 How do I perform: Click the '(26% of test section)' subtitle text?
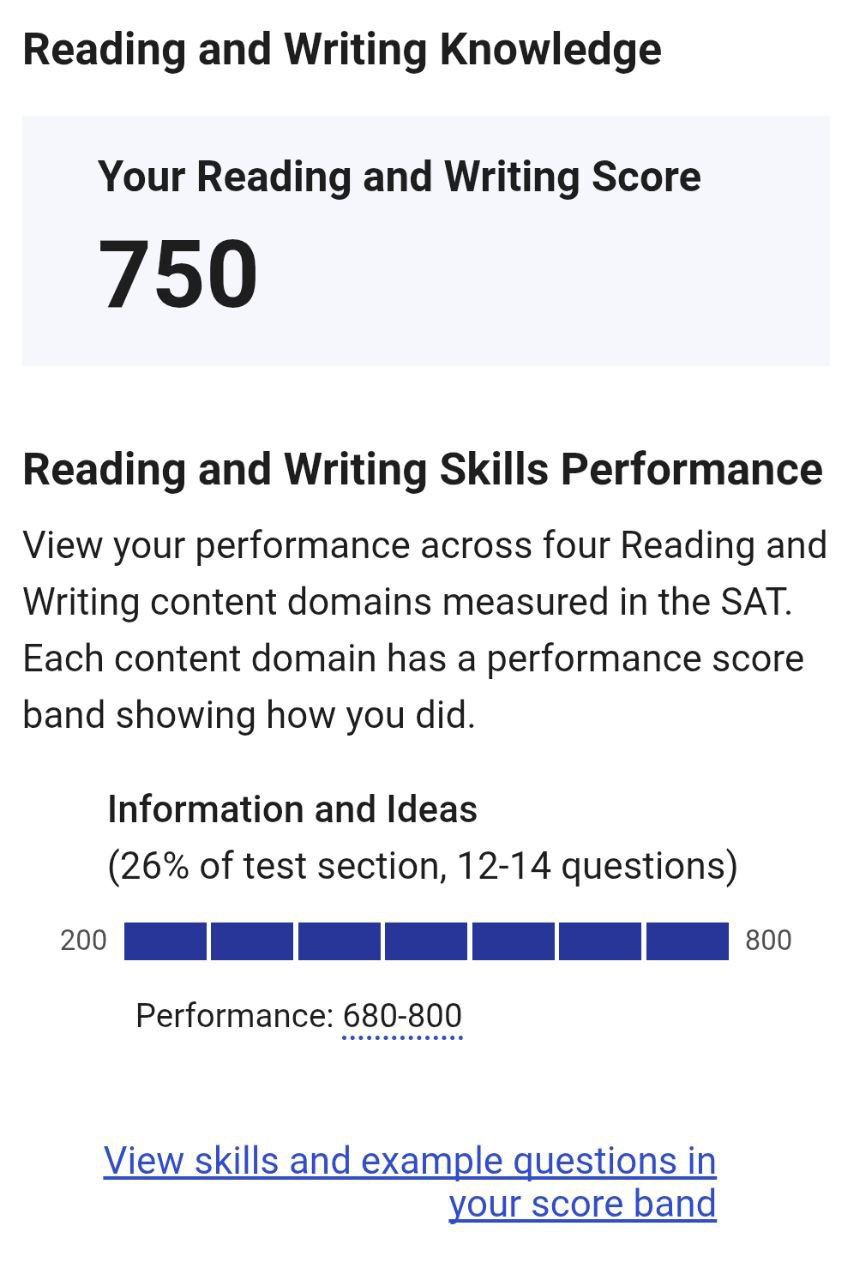click(x=423, y=864)
